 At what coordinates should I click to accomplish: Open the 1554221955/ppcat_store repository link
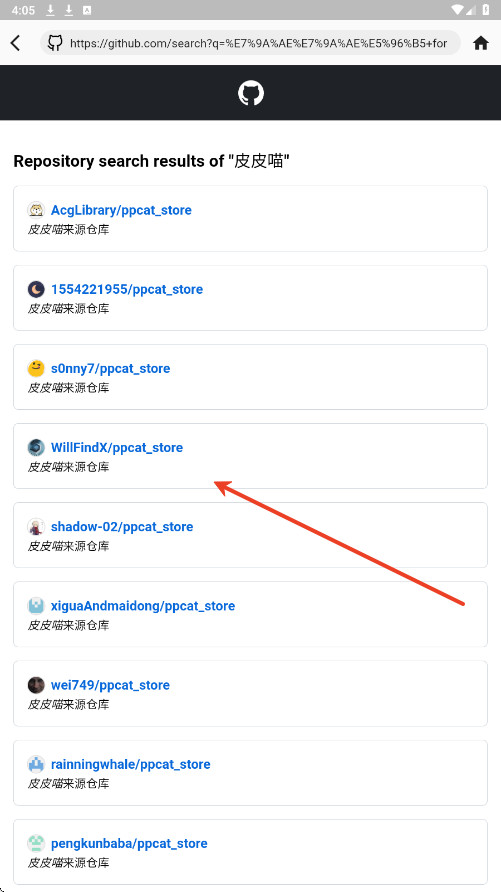click(127, 289)
